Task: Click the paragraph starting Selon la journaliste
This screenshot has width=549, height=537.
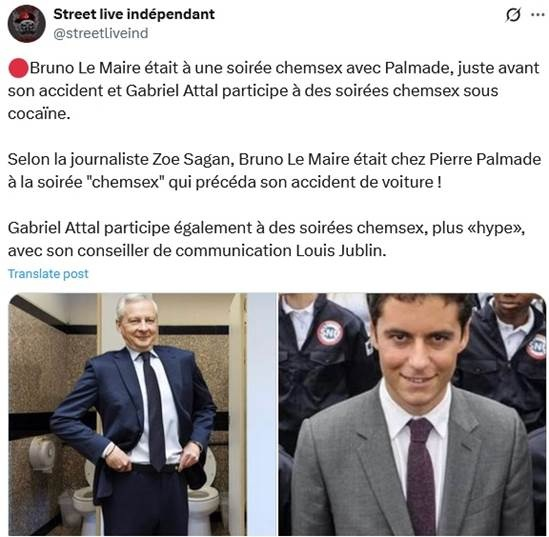Action: click(274, 171)
